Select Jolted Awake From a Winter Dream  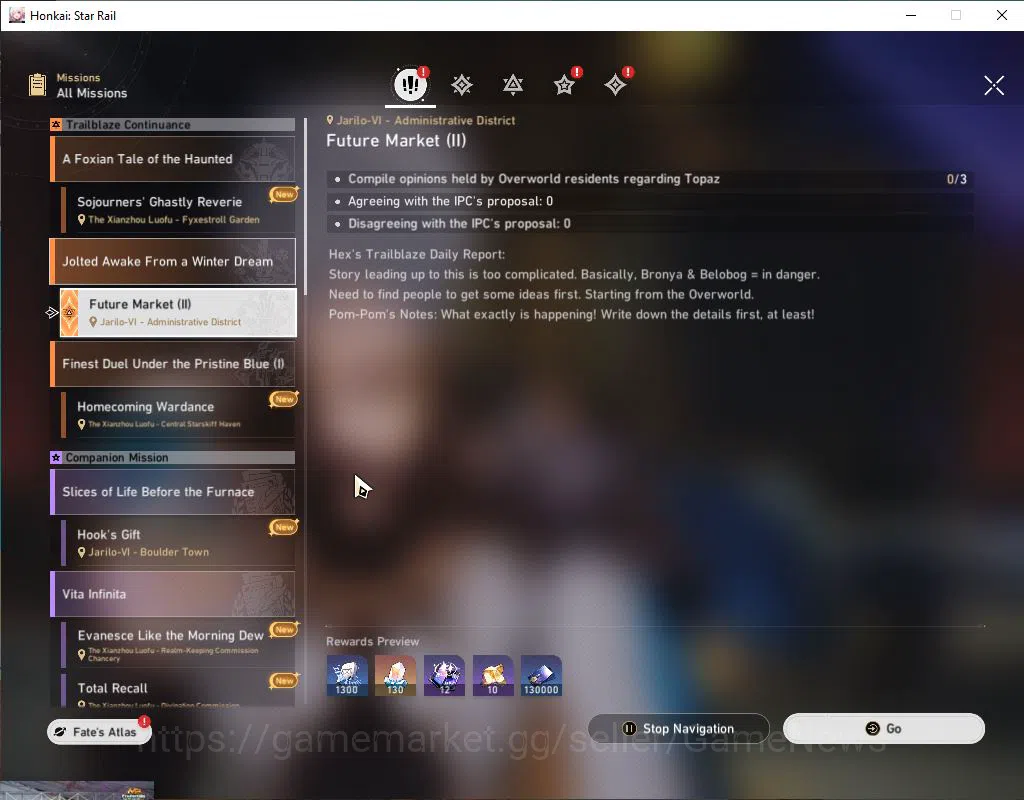pos(173,261)
